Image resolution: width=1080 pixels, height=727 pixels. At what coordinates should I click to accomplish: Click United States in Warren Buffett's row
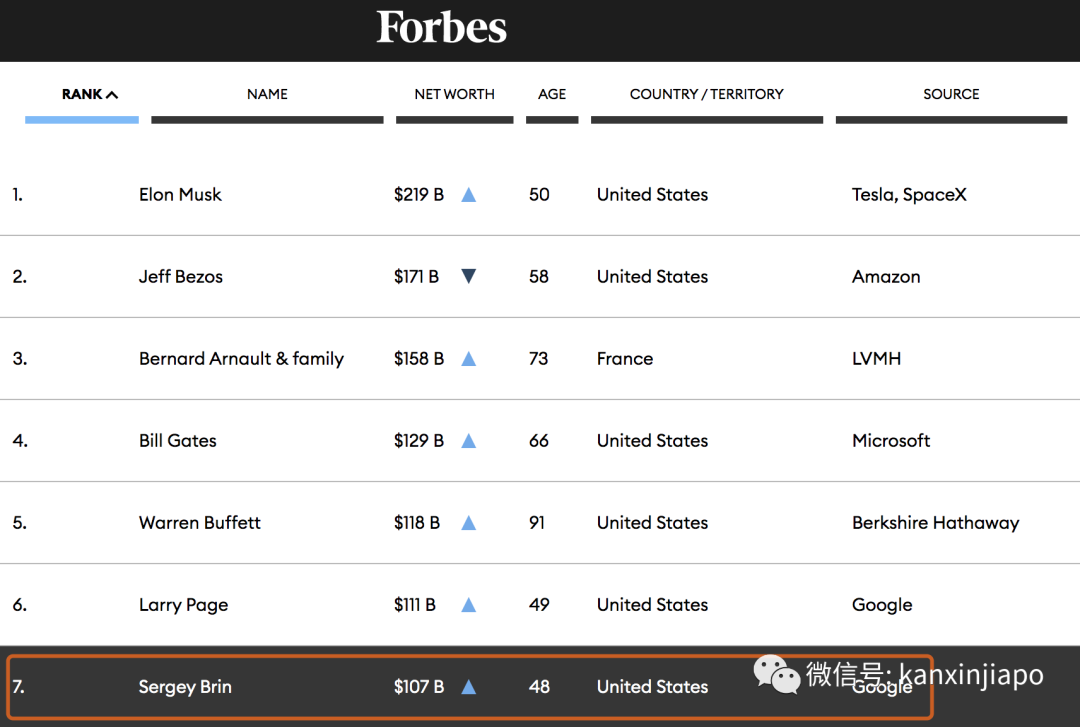tap(652, 522)
